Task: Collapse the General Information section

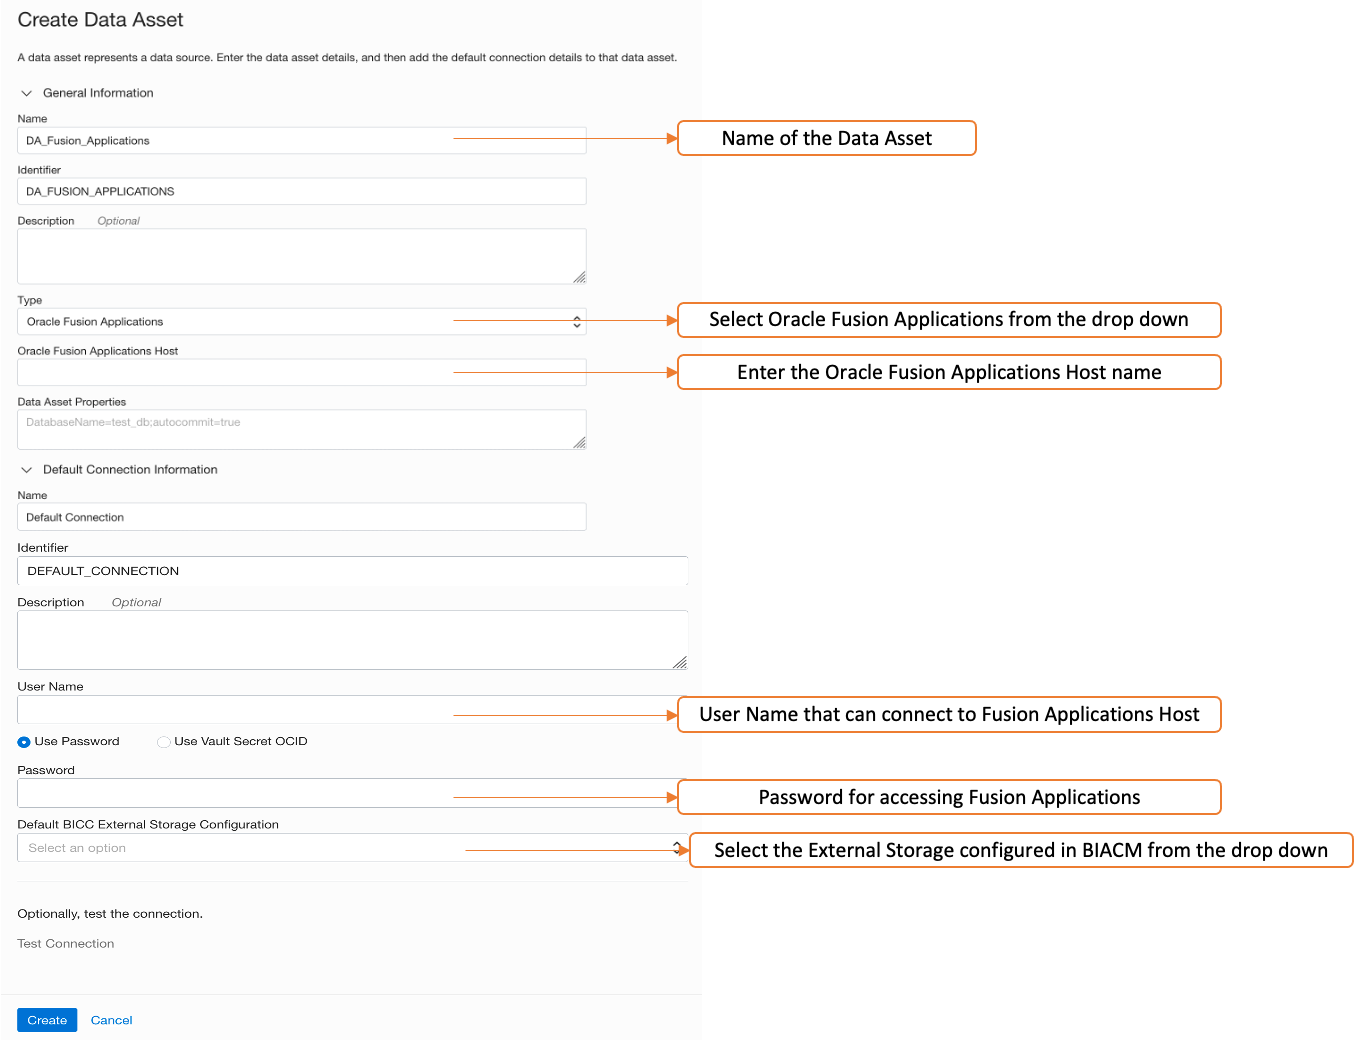Action: [27, 93]
